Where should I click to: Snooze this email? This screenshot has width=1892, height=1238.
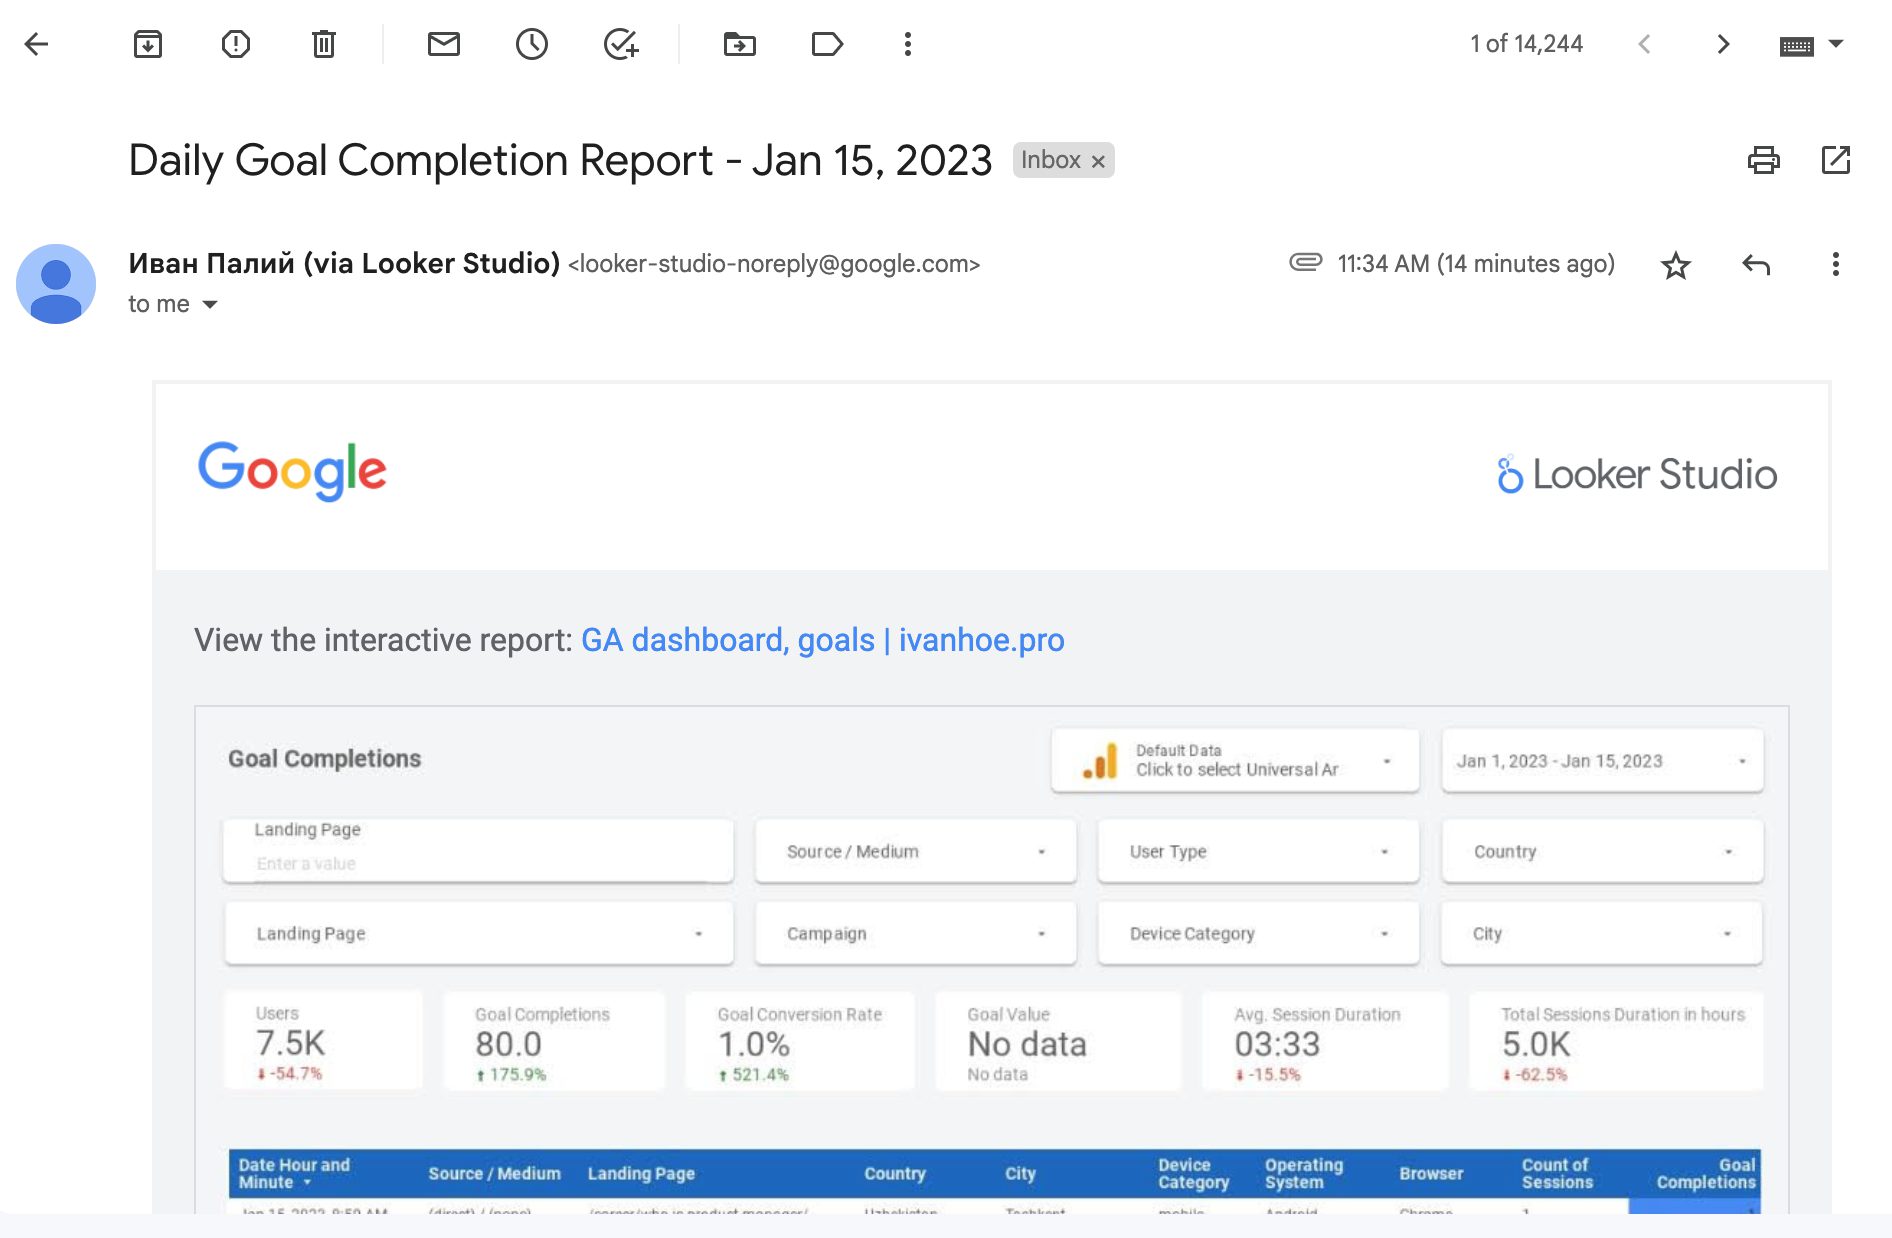pos(532,44)
